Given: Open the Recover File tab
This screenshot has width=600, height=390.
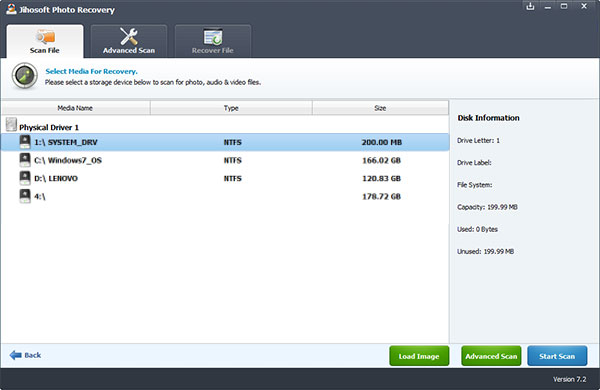Looking at the screenshot, I should click(213, 41).
